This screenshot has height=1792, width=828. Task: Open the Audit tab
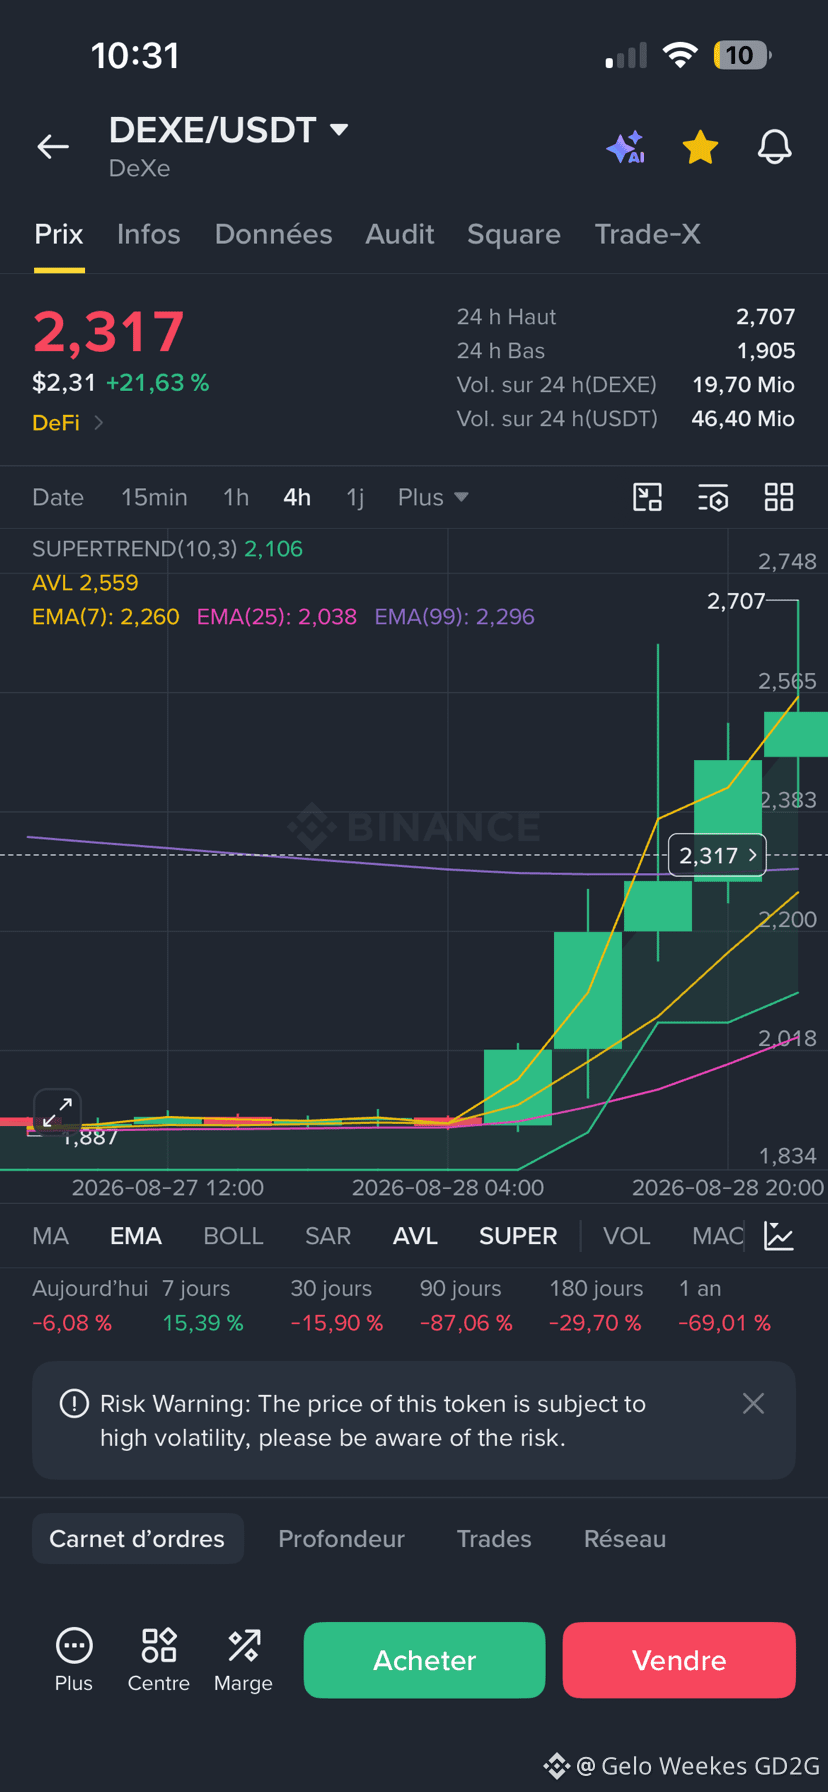point(400,234)
